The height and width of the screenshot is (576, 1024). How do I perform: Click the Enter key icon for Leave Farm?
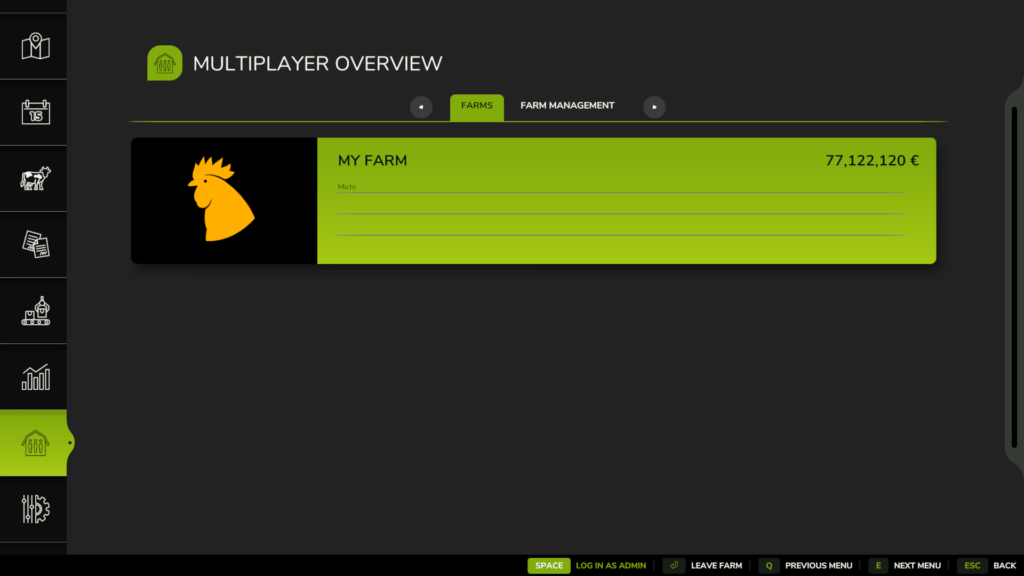click(673, 566)
